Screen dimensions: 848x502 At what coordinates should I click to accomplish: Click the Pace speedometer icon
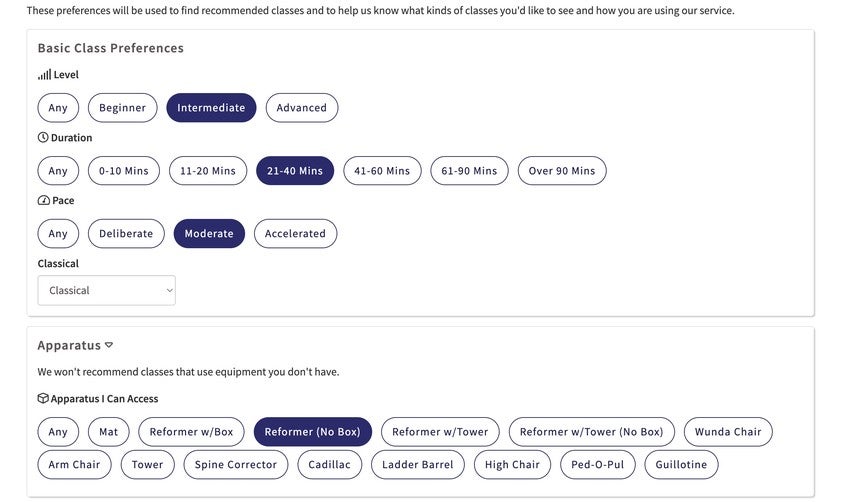(x=43, y=201)
